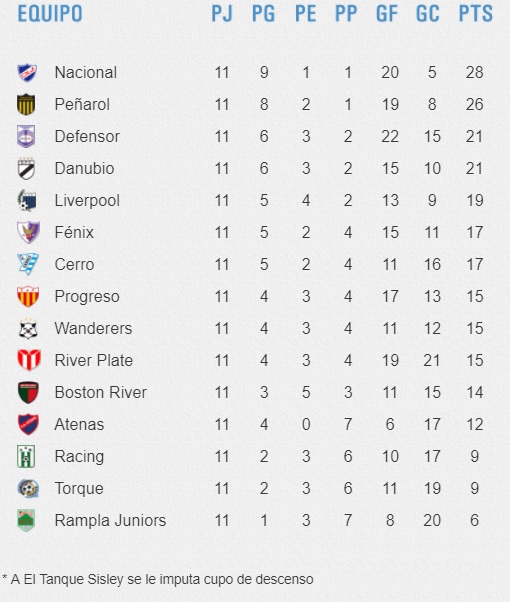
Task: Click the El Tanque Sisley footnote text
Action: coord(157,579)
